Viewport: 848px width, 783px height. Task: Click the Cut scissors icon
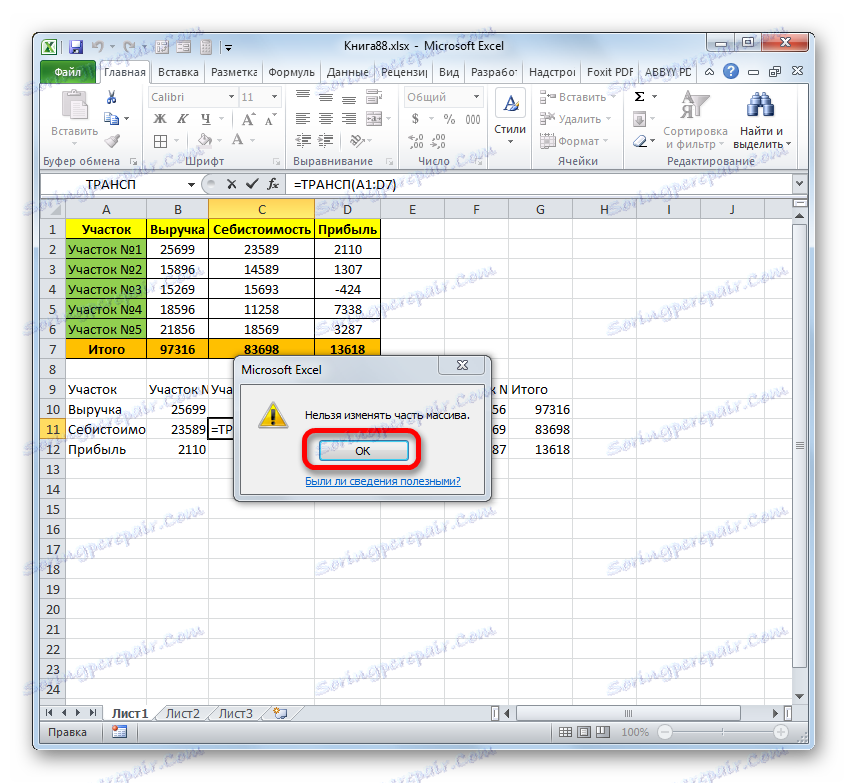[111, 97]
